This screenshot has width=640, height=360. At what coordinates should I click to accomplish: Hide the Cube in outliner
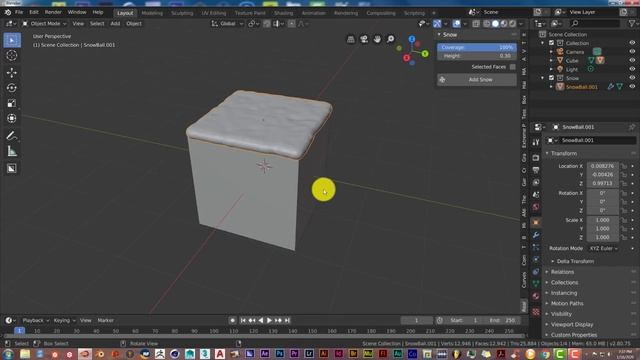[632, 60]
